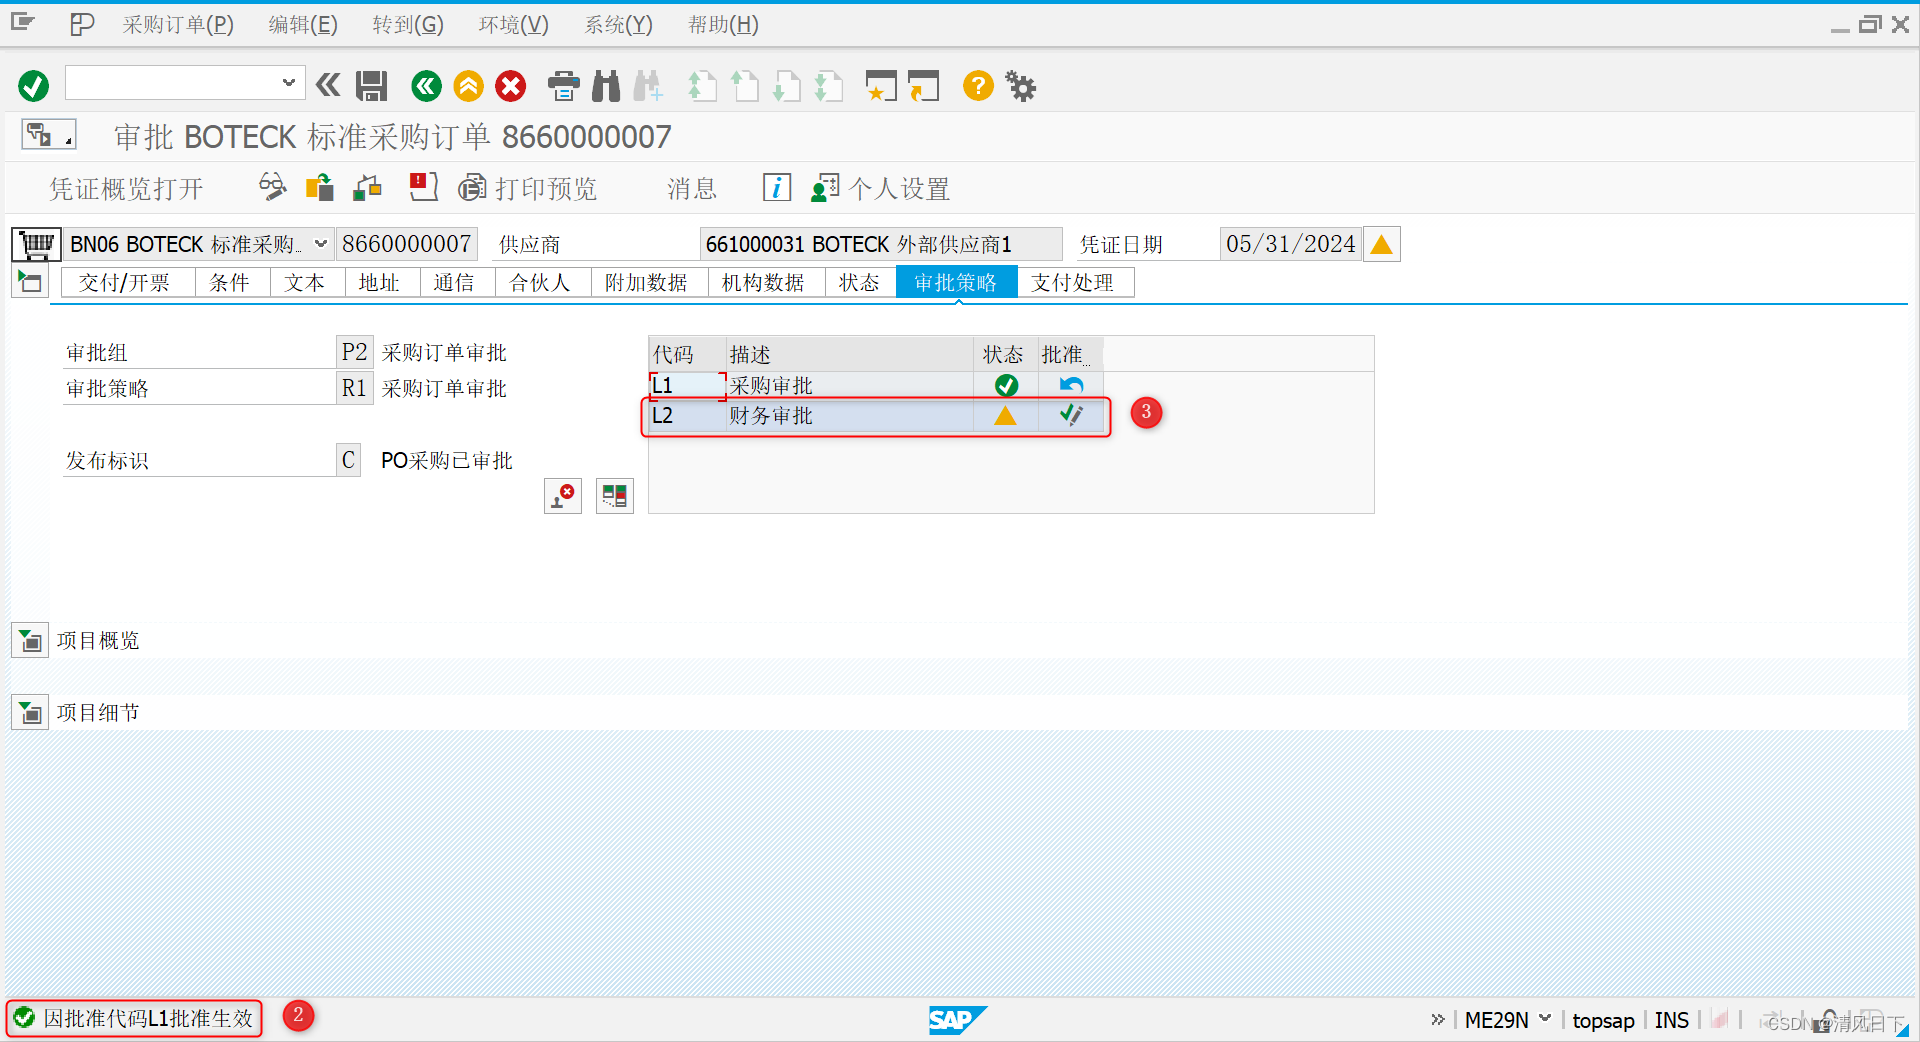Image resolution: width=1920 pixels, height=1042 pixels.
Task: Click the release simulation icon
Action: pos(615,495)
